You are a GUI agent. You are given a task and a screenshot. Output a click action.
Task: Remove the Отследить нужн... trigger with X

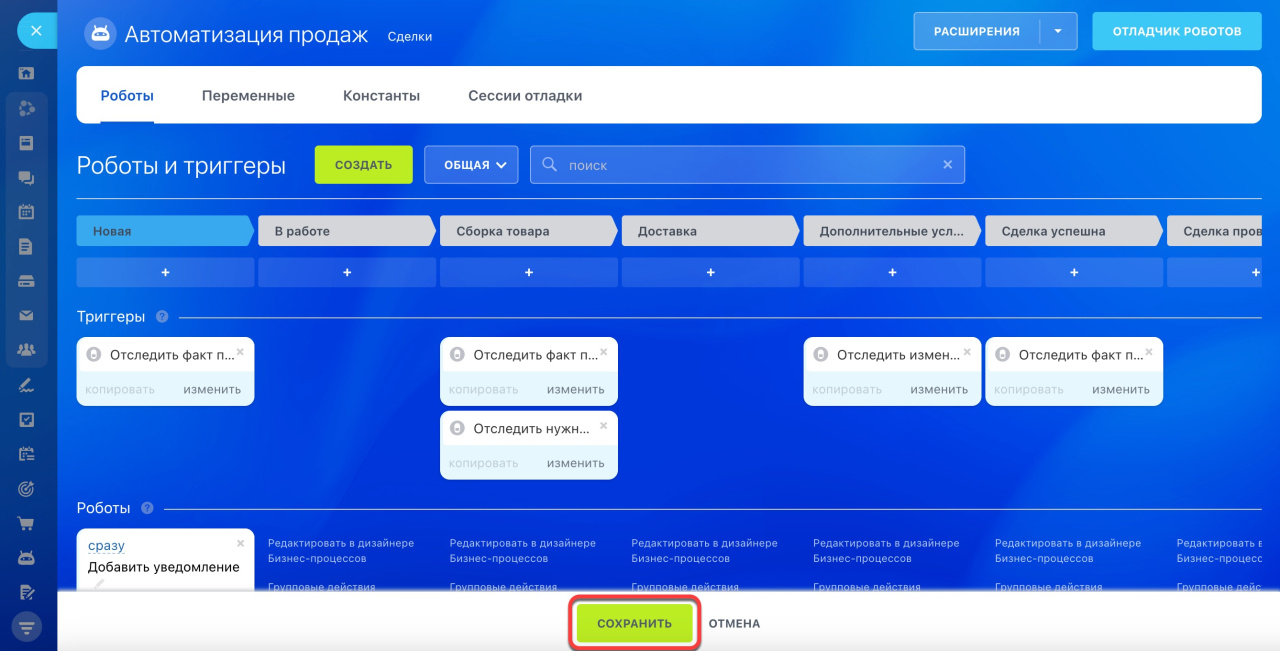click(x=603, y=426)
